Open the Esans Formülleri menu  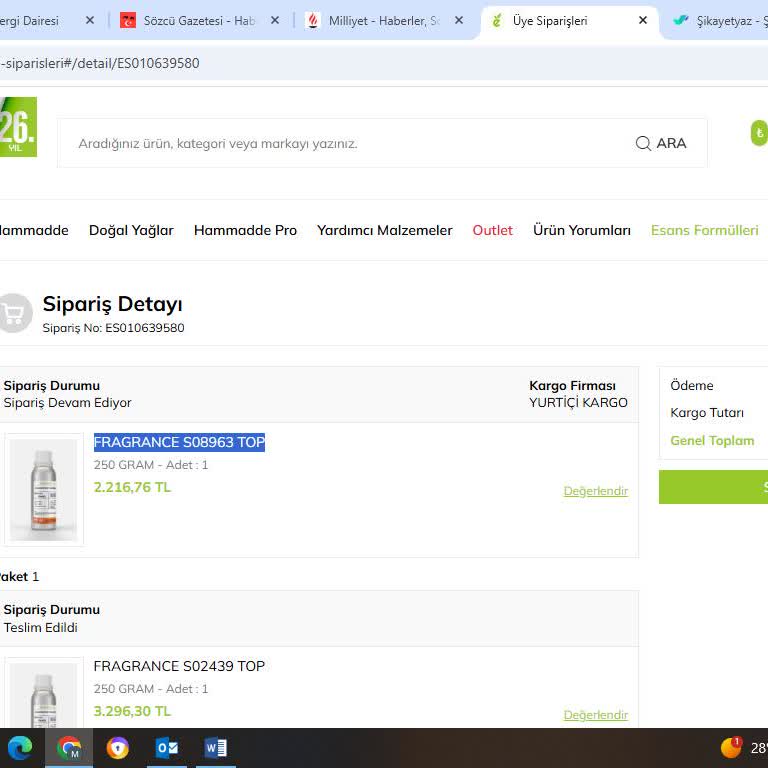coord(704,230)
